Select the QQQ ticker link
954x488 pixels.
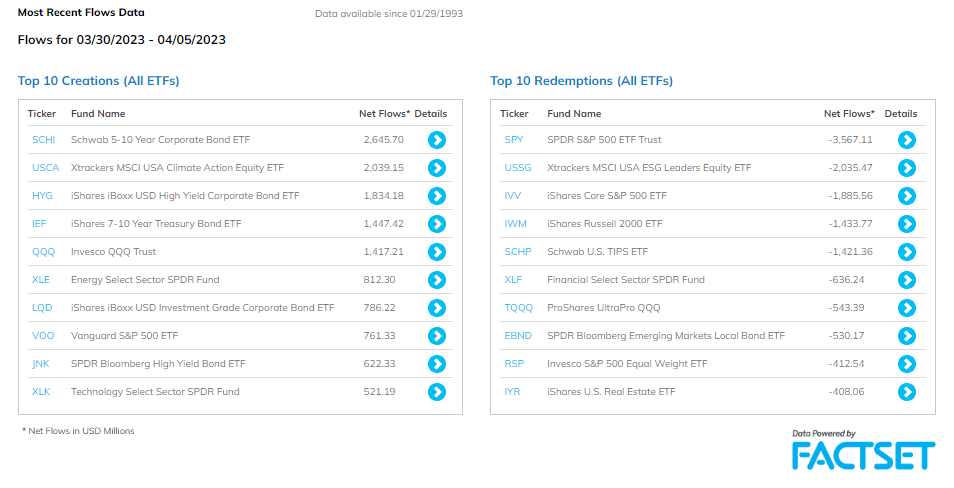point(43,251)
